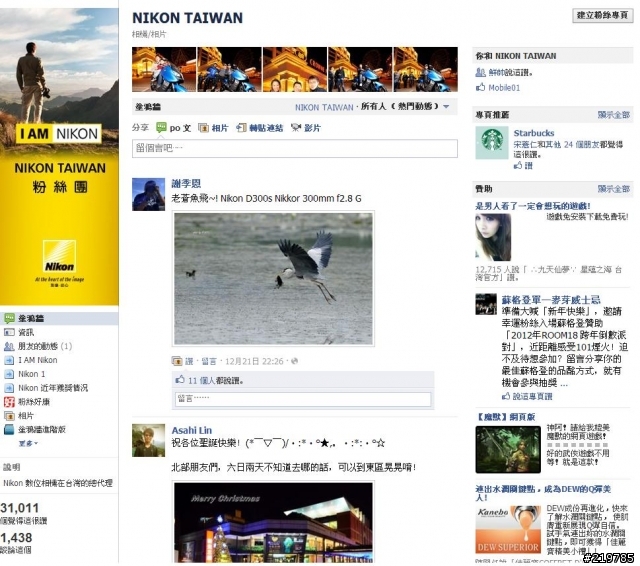The height and width of the screenshot is (566, 640).
Task: Click the 影片 video share icon
Action: click(x=296, y=128)
